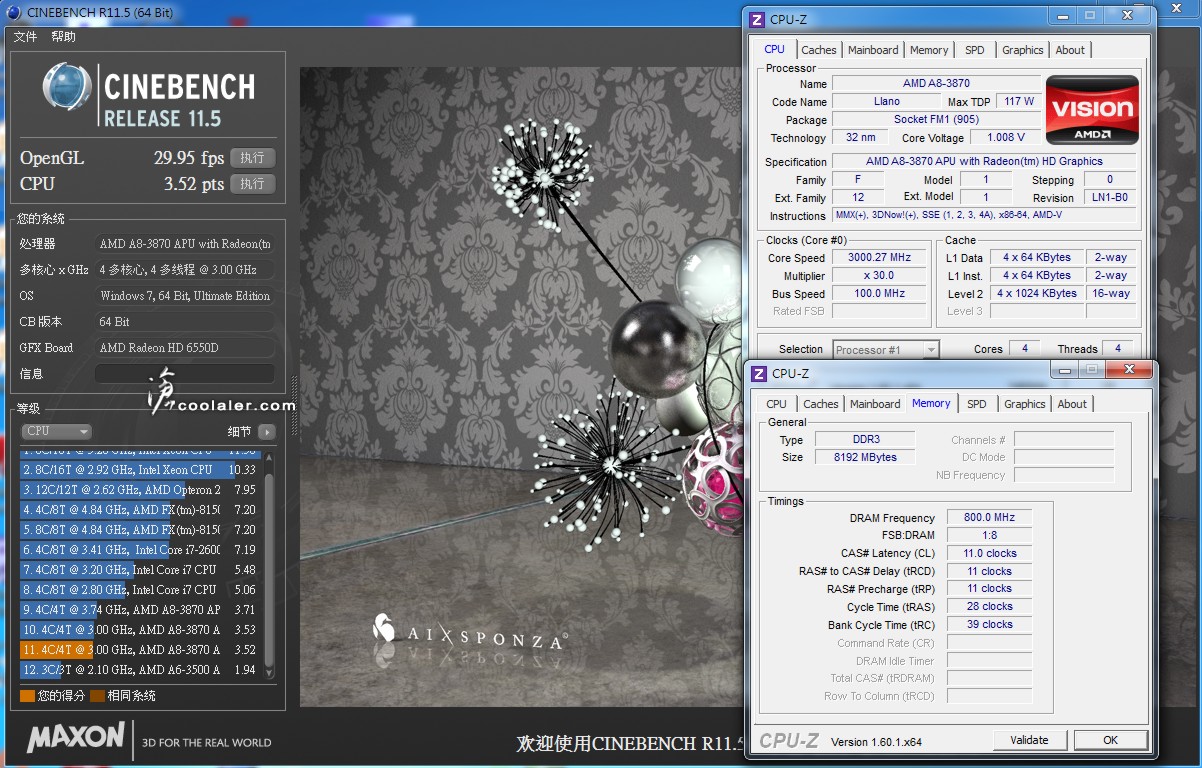The width and height of the screenshot is (1202, 768).
Task: Click the upper CPU-Z window title icon
Action: 758,19
